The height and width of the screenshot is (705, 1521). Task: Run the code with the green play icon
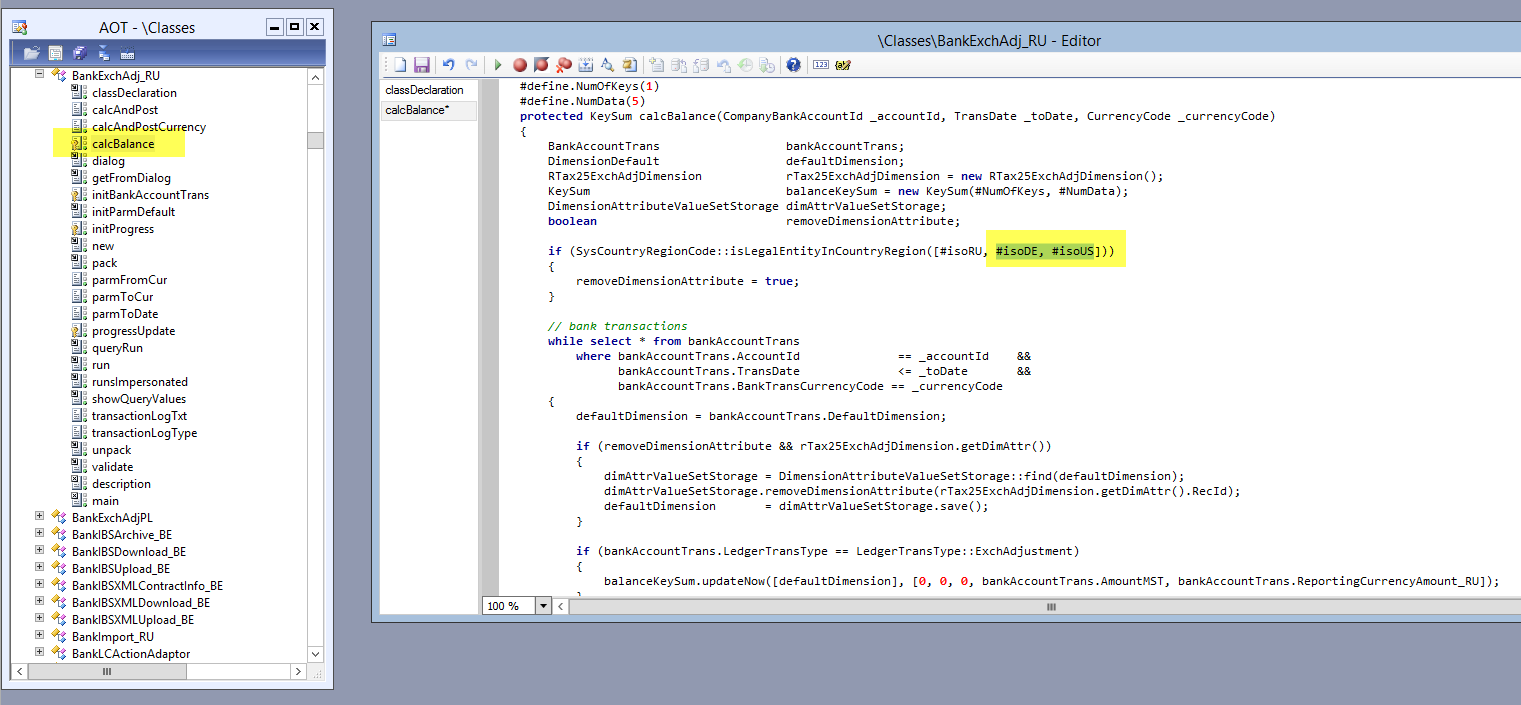tap(498, 65)
